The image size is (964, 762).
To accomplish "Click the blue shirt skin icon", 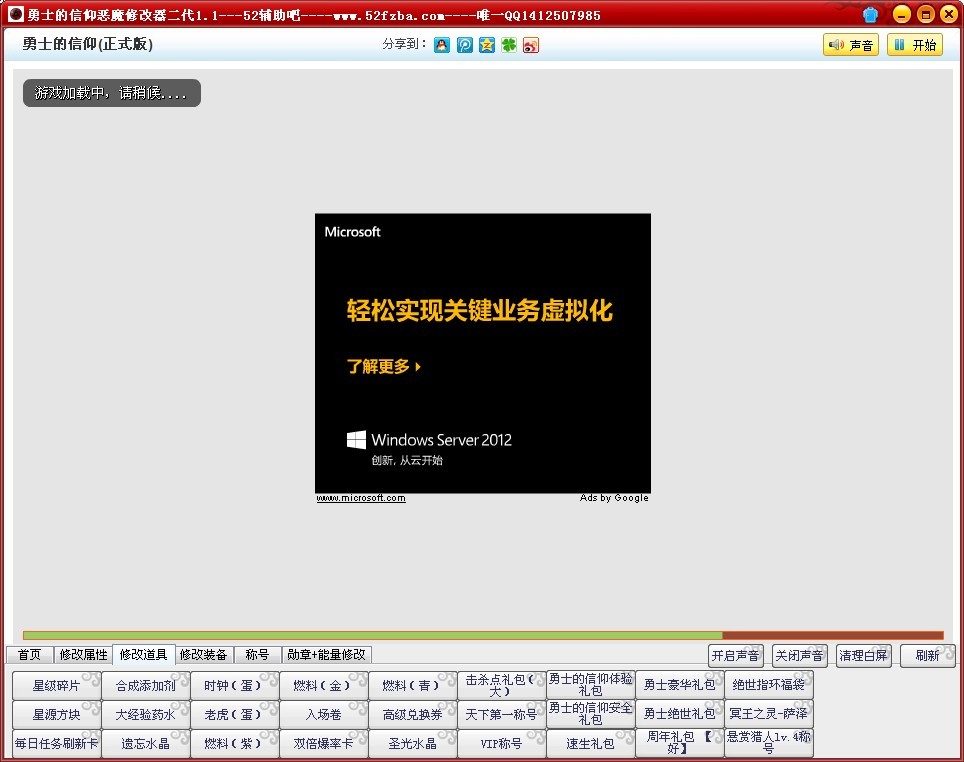I will click(x=870, y=14).
